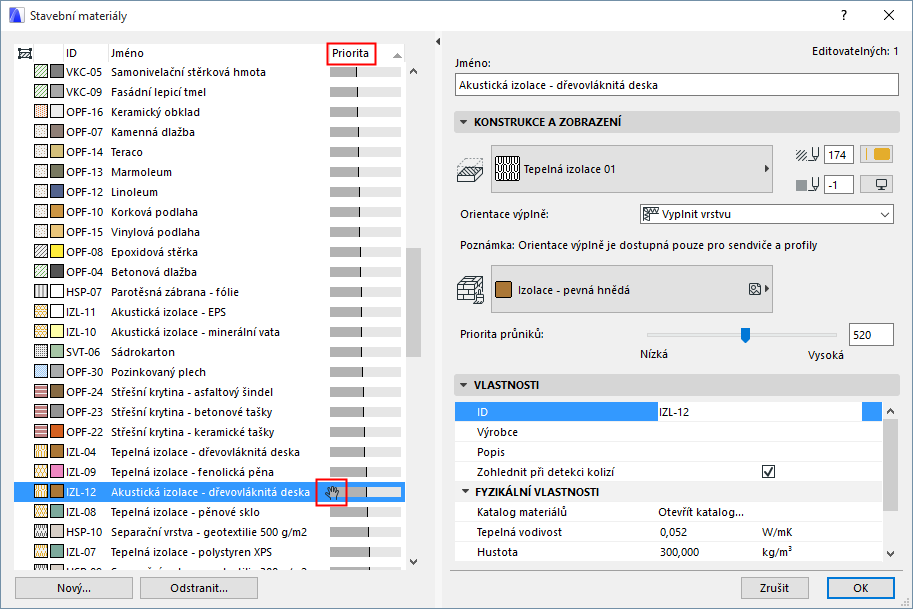Select the Tepelná izolace - polystyren XPS row
The image size is (913, 609).
click(210, 552)
